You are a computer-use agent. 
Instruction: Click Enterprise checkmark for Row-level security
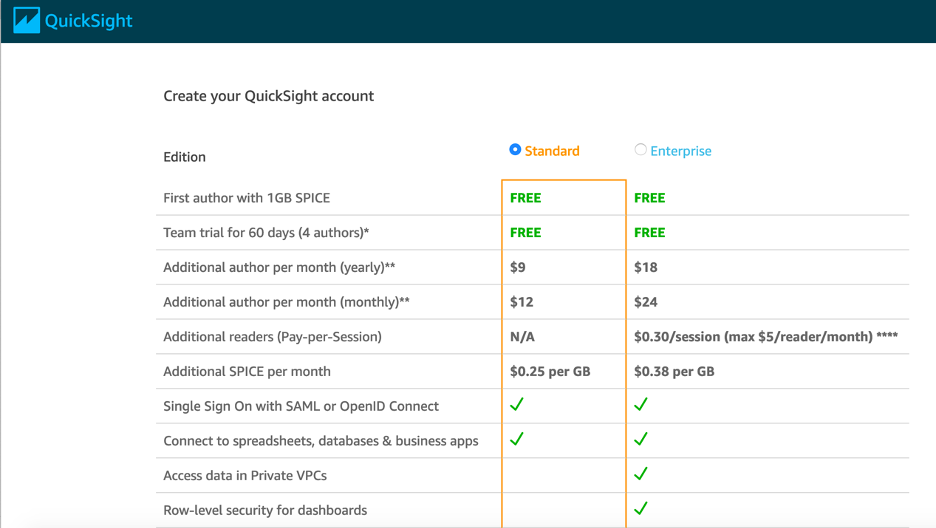[x=641, y=509]
